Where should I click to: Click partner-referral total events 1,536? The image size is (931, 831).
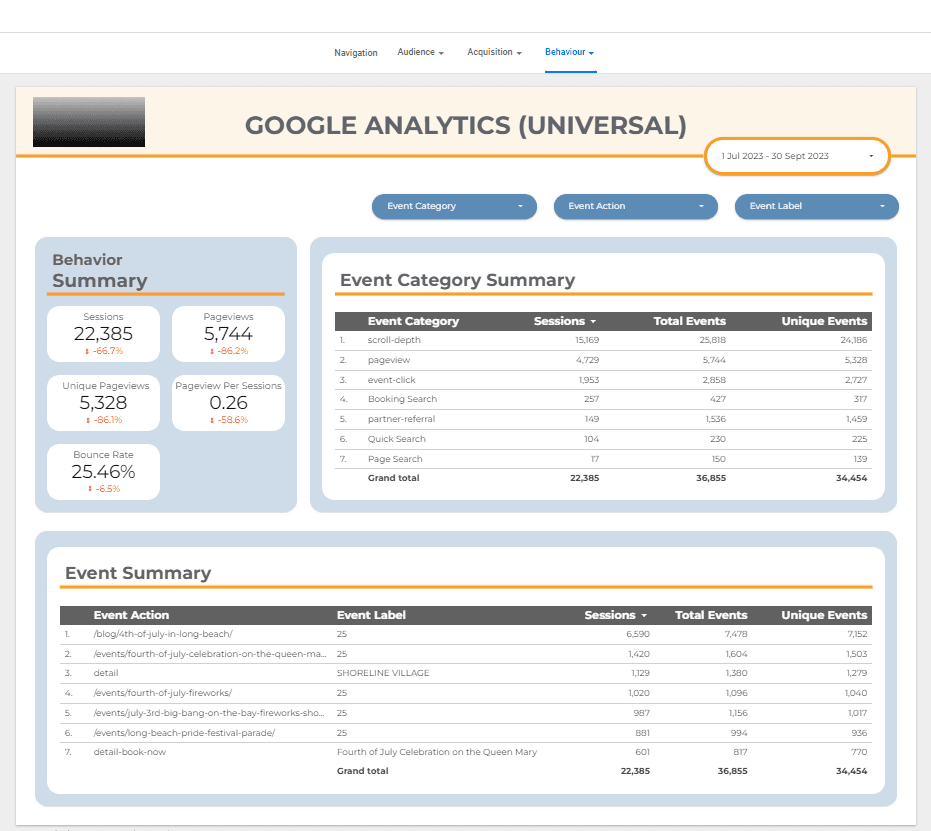pos(715,419)
